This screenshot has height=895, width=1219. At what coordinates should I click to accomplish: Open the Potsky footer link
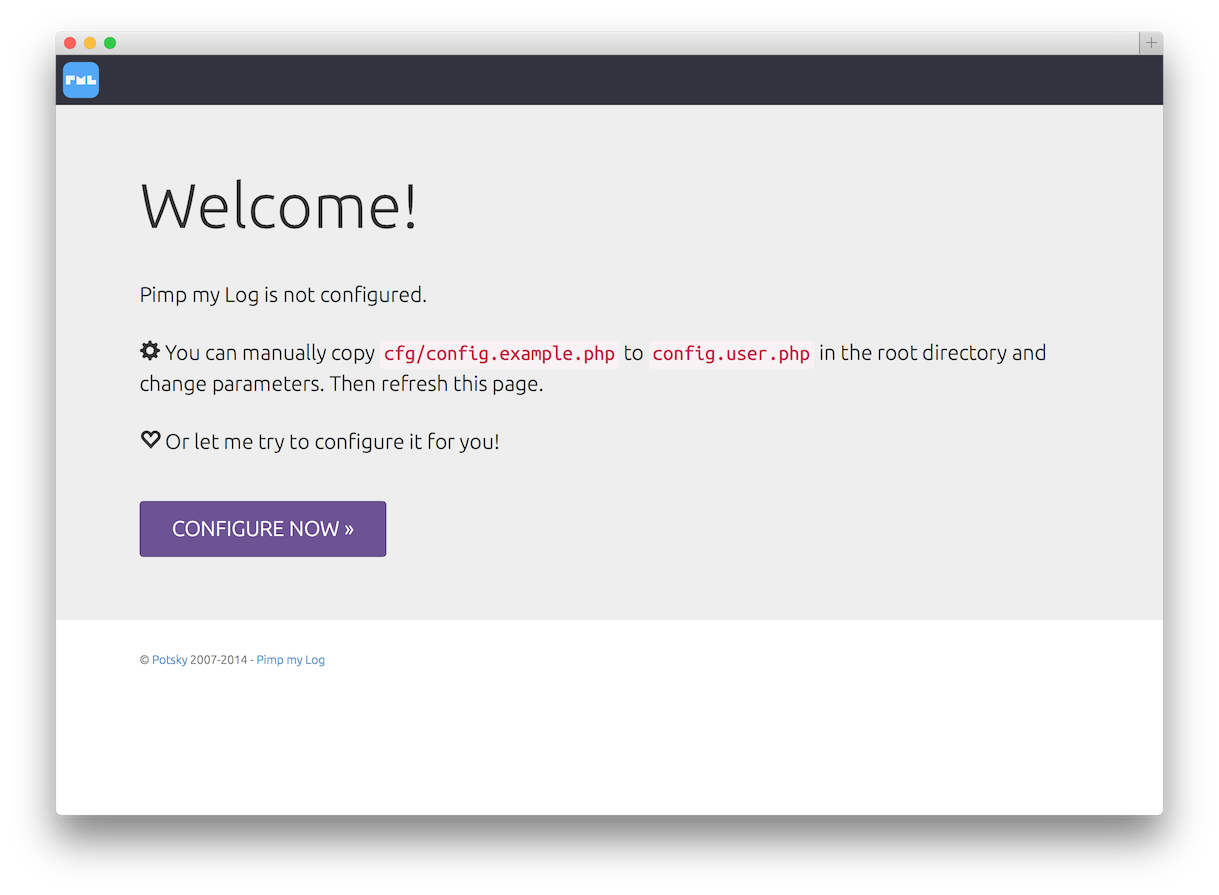tap(169, 660)
